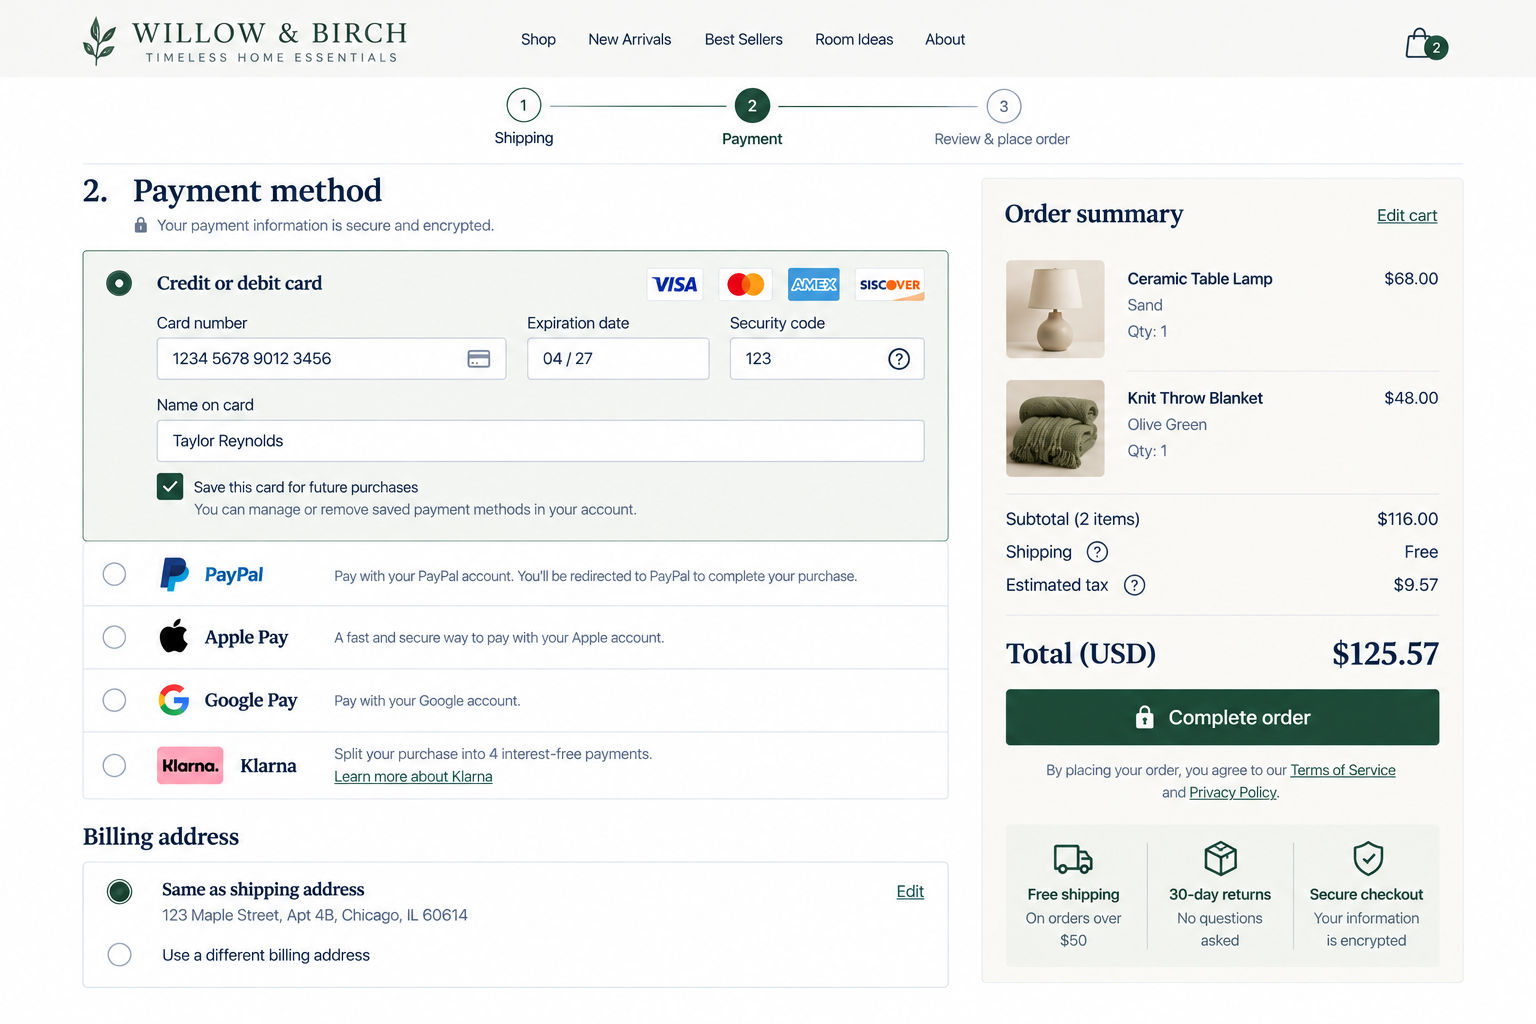Click the Apple logo icon

click(174, 636)
